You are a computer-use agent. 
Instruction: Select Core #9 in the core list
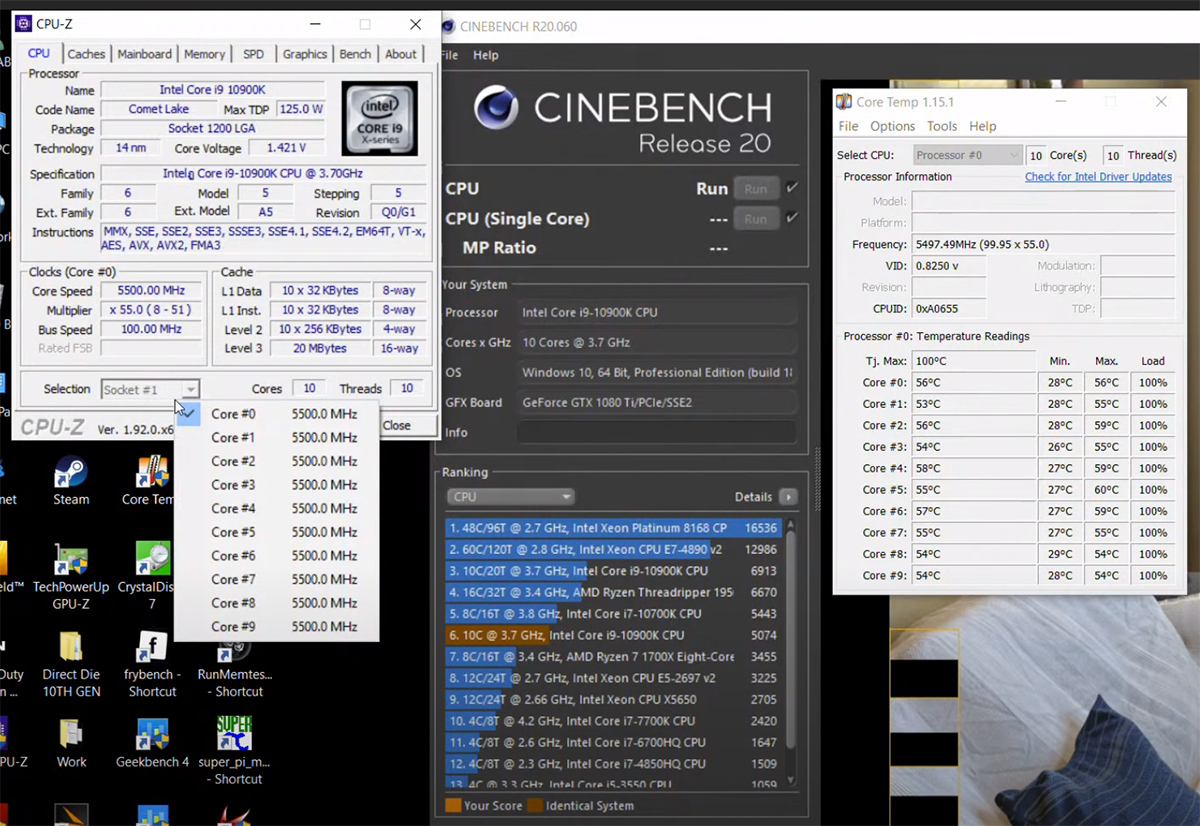277,627
